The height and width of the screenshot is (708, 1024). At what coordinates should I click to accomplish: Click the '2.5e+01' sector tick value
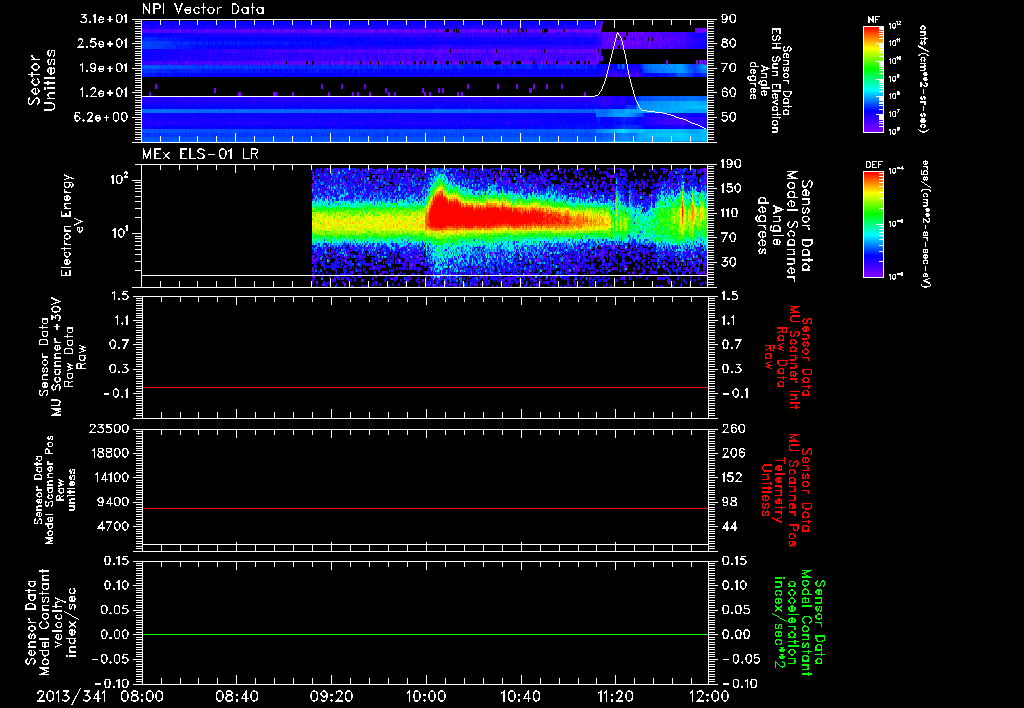[104, 43]
